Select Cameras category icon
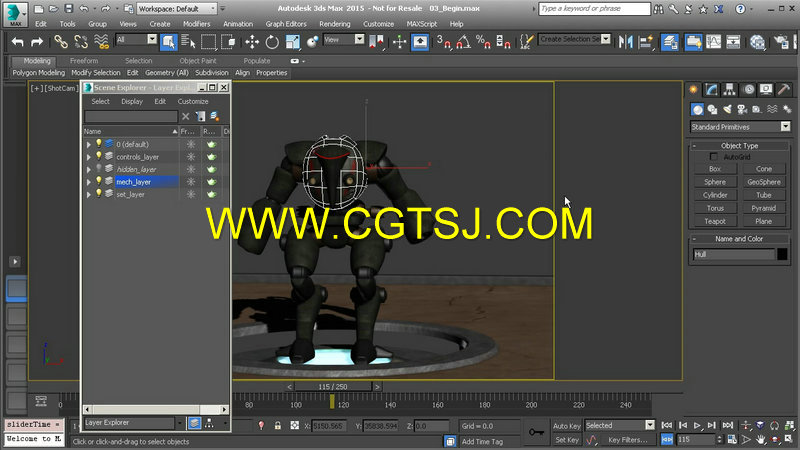The width and height of the screenshot is (800, 450). point(742,109)
